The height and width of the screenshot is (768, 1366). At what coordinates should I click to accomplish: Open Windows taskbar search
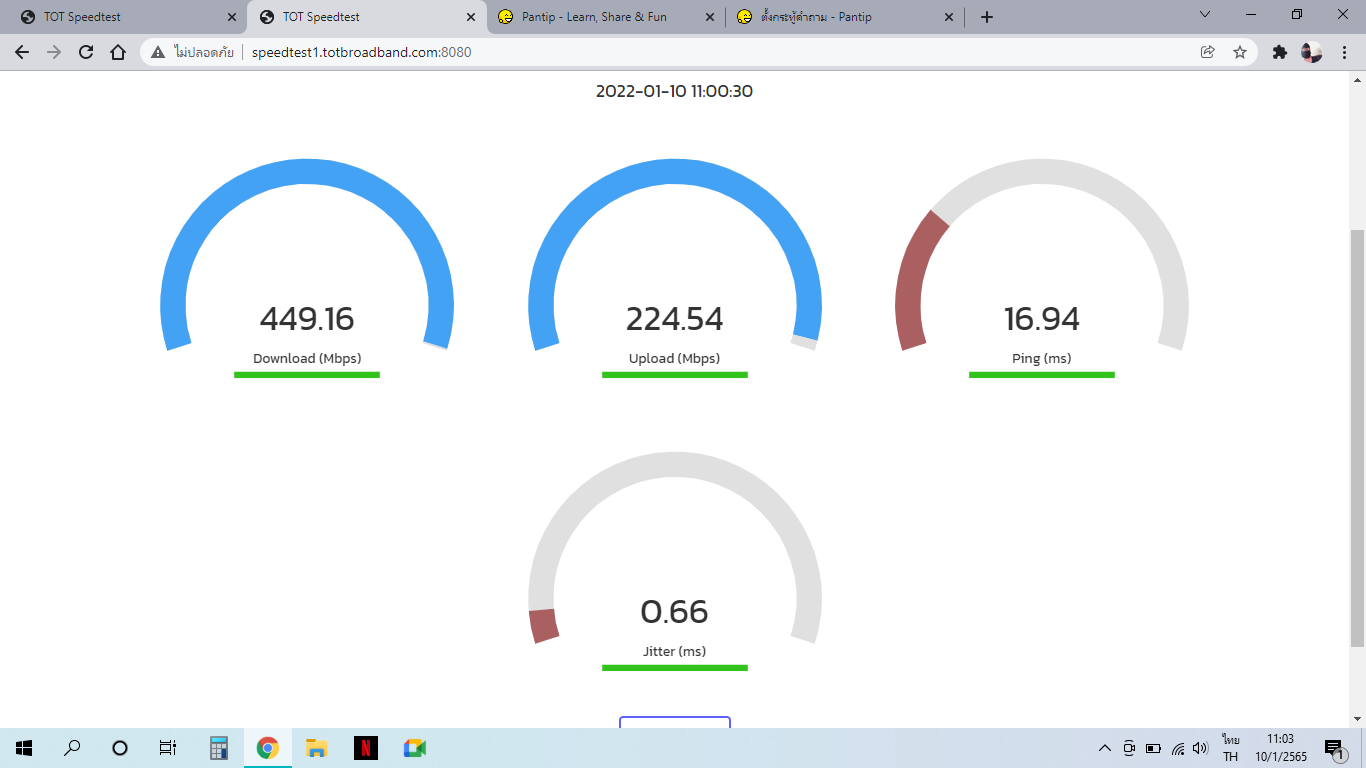click(72, 748)
